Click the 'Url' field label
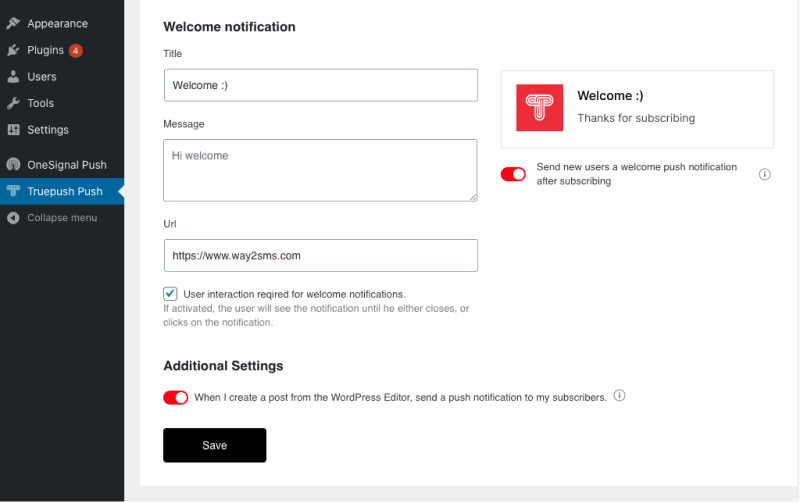The height and width of the screenshot is (502, 800). (170, 224)
